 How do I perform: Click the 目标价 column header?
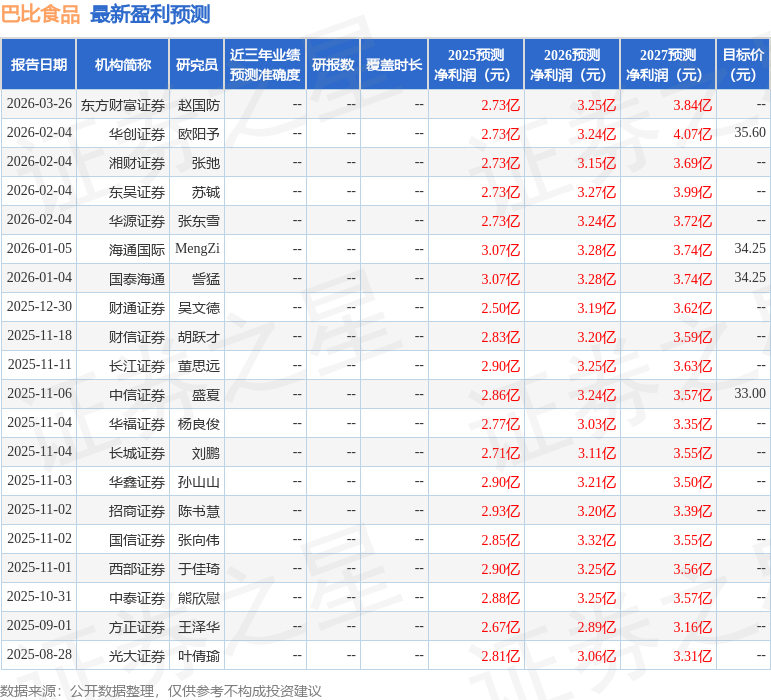(743, 65)
